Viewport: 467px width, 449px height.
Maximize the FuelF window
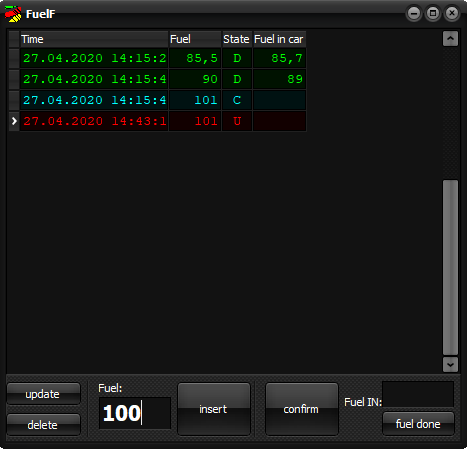[x=433, y=13]
